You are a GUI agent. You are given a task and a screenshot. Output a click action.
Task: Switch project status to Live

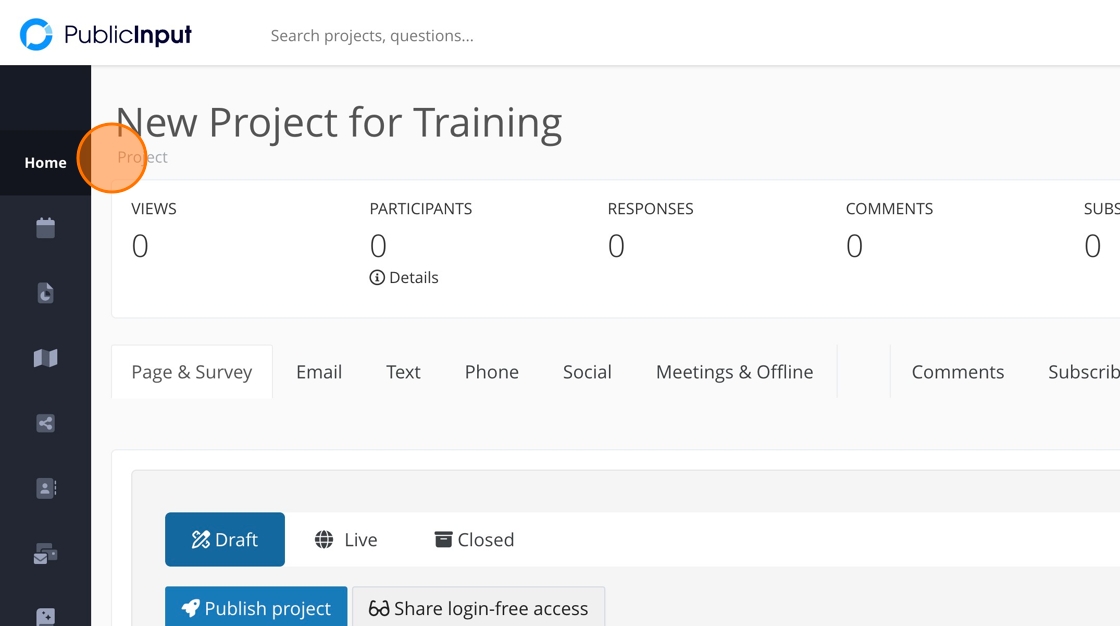click(346, 539)
